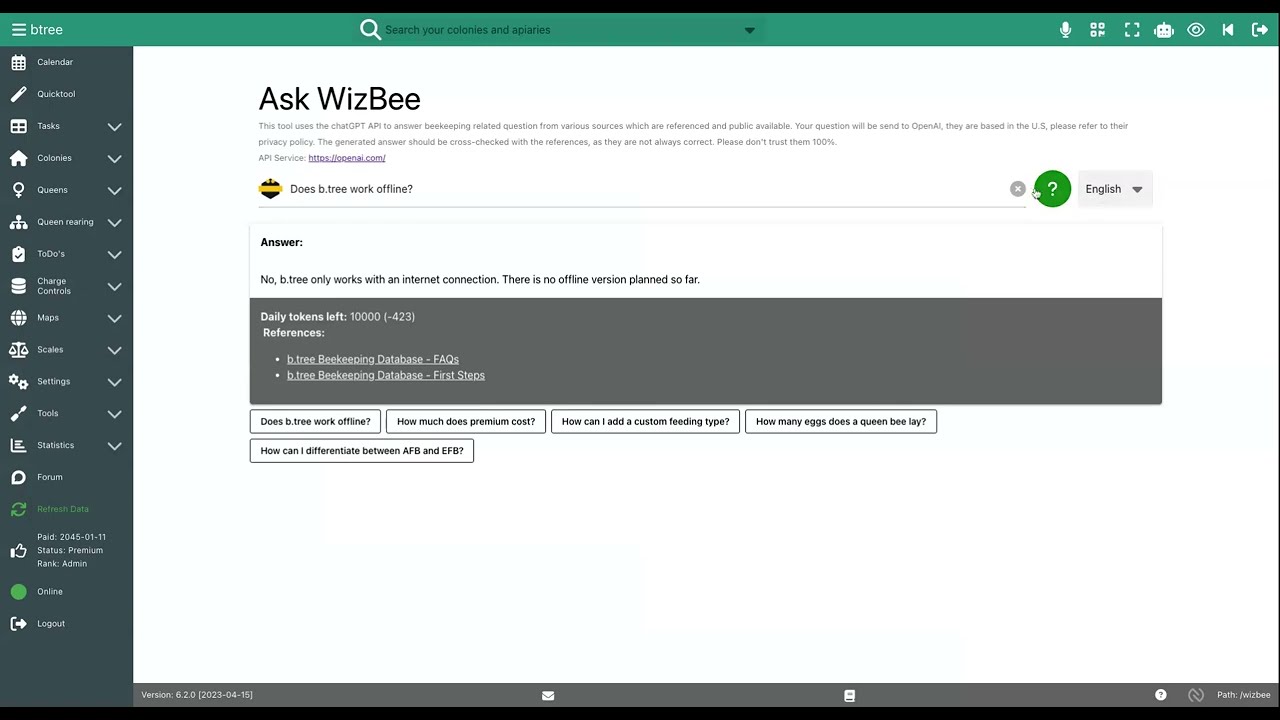Expand the Settings submenu chevron
The image size is (1280, 720).
[x=115, y=383]
